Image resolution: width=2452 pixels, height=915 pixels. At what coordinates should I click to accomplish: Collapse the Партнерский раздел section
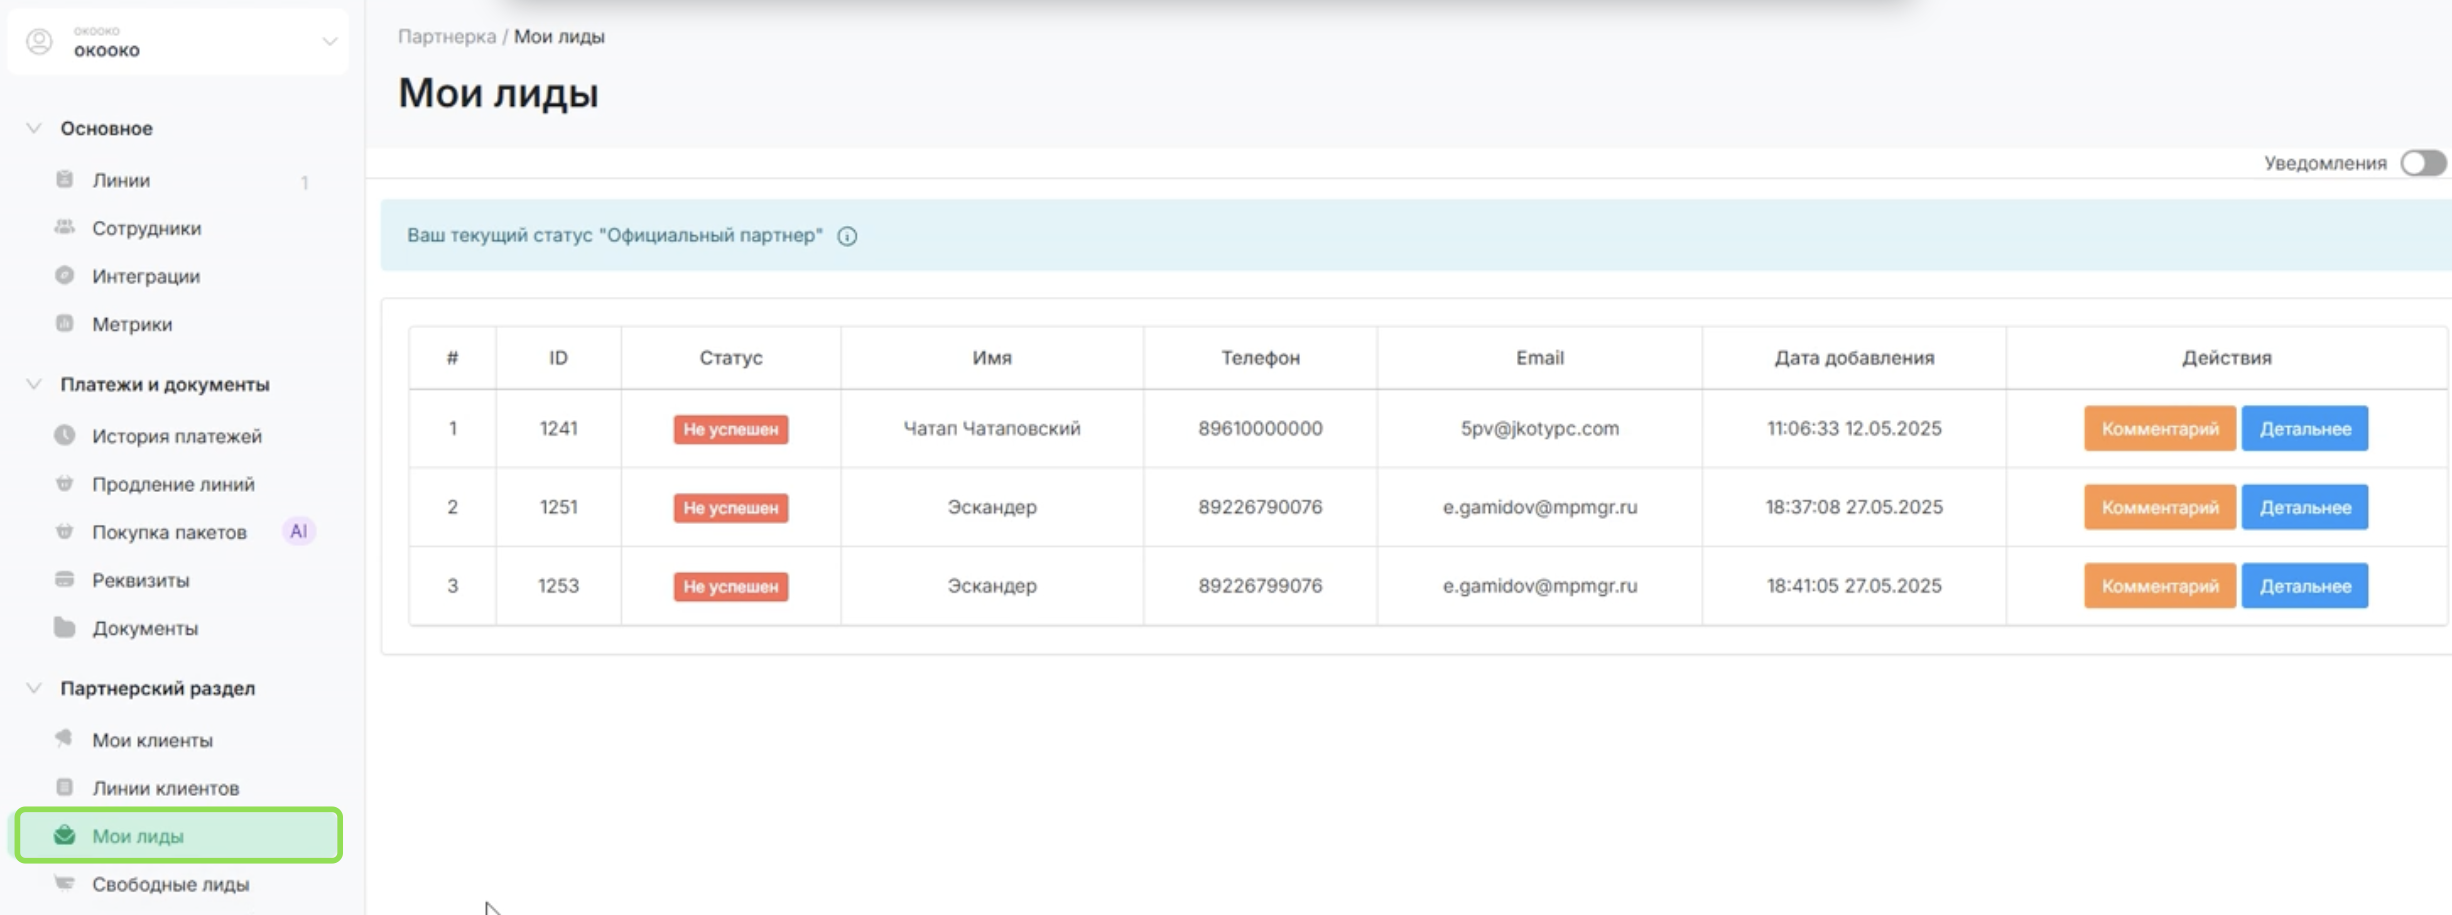pyautogui.click(x=34, y=688)
